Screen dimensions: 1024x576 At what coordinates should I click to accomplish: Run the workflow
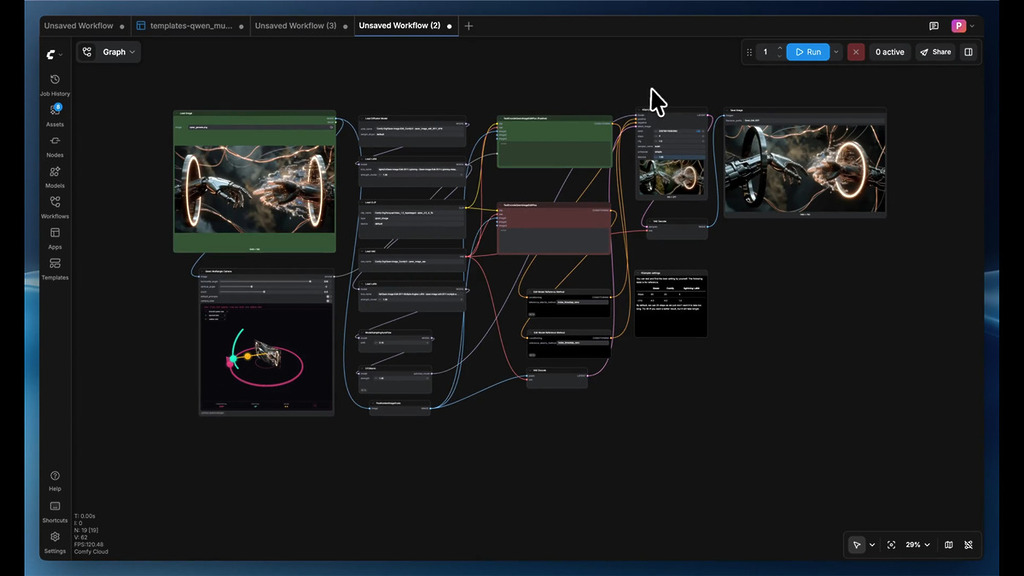(x=808, y=52)
